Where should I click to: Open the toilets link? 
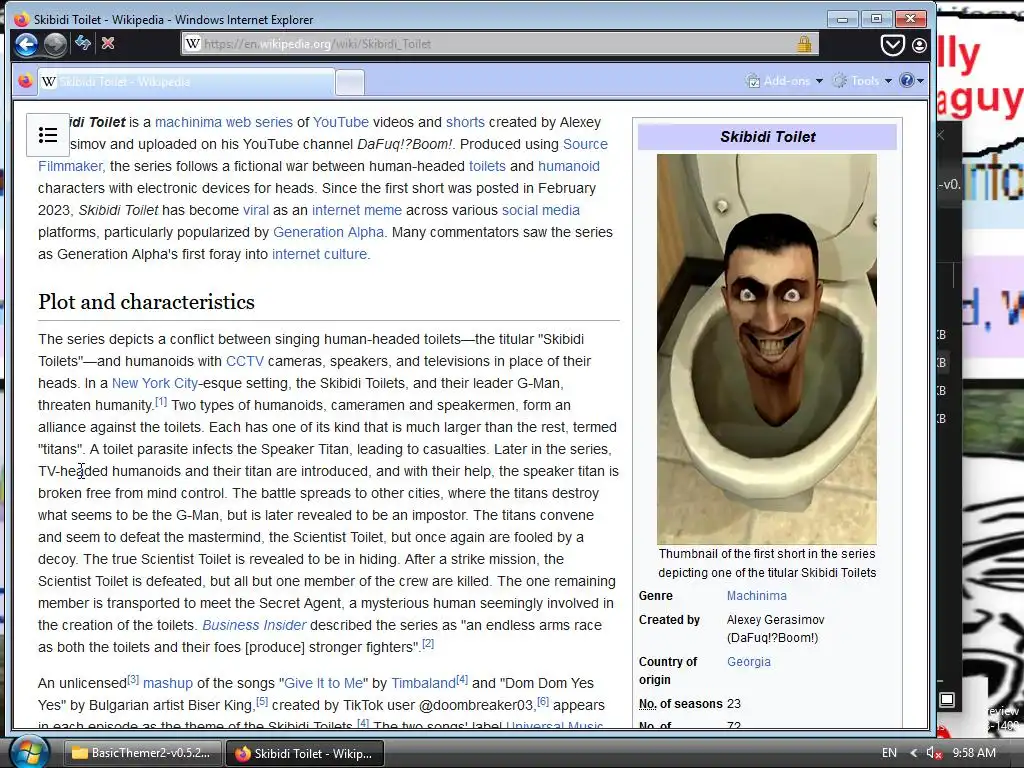tap(487, 167)
